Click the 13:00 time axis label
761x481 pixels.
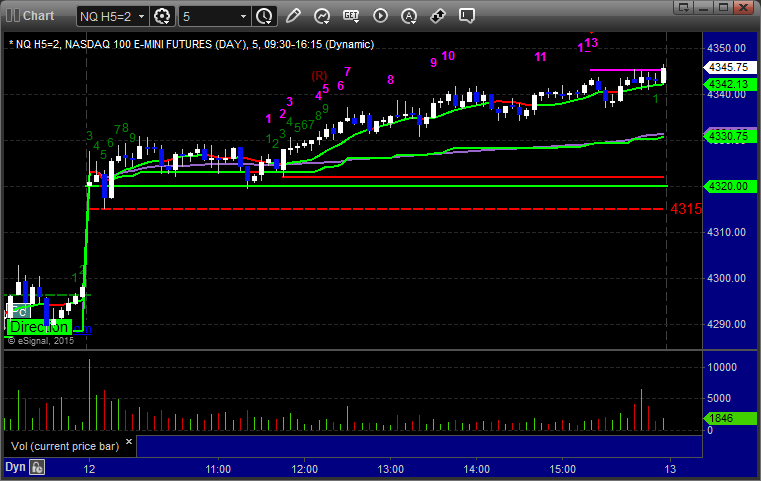click(x=391, y=469)
